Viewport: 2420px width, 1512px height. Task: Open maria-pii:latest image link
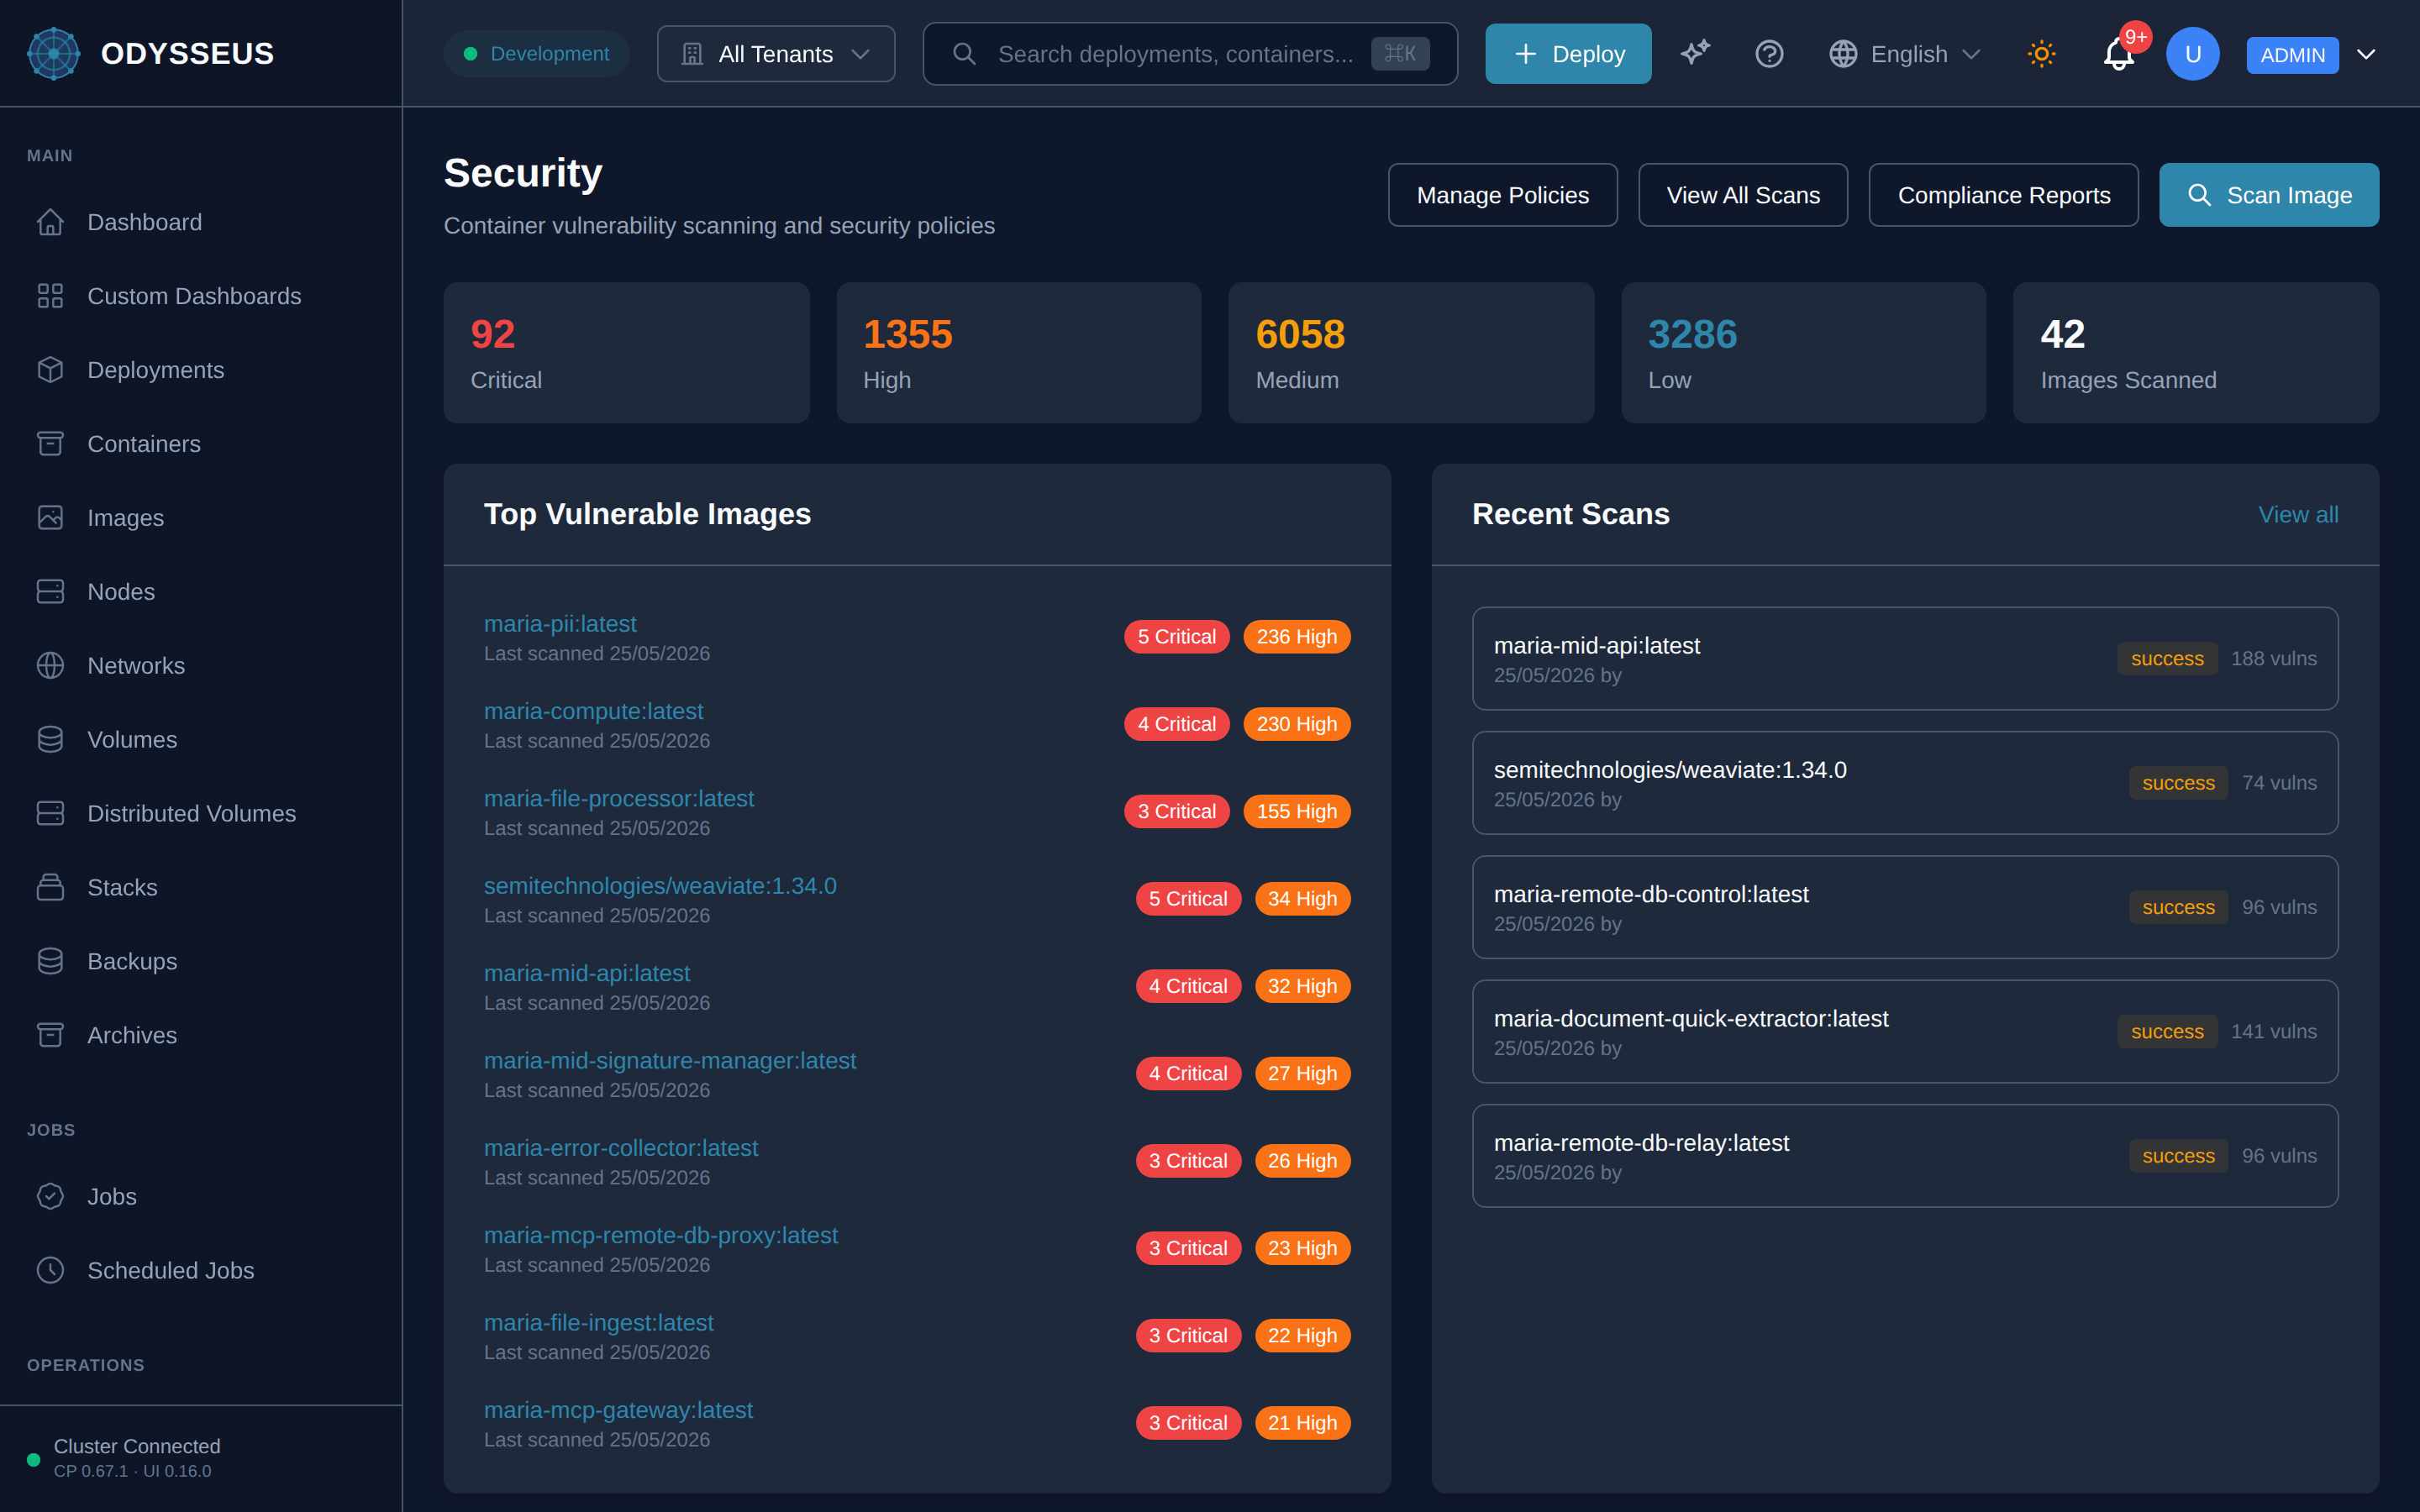560,624
